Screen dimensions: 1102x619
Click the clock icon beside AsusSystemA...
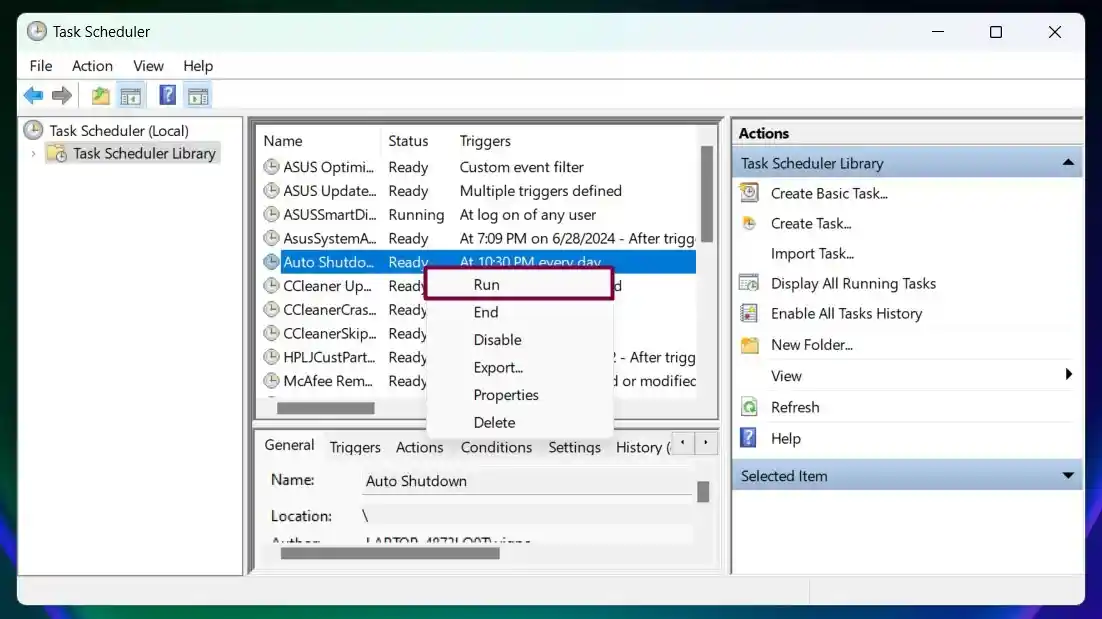[271, 238]
